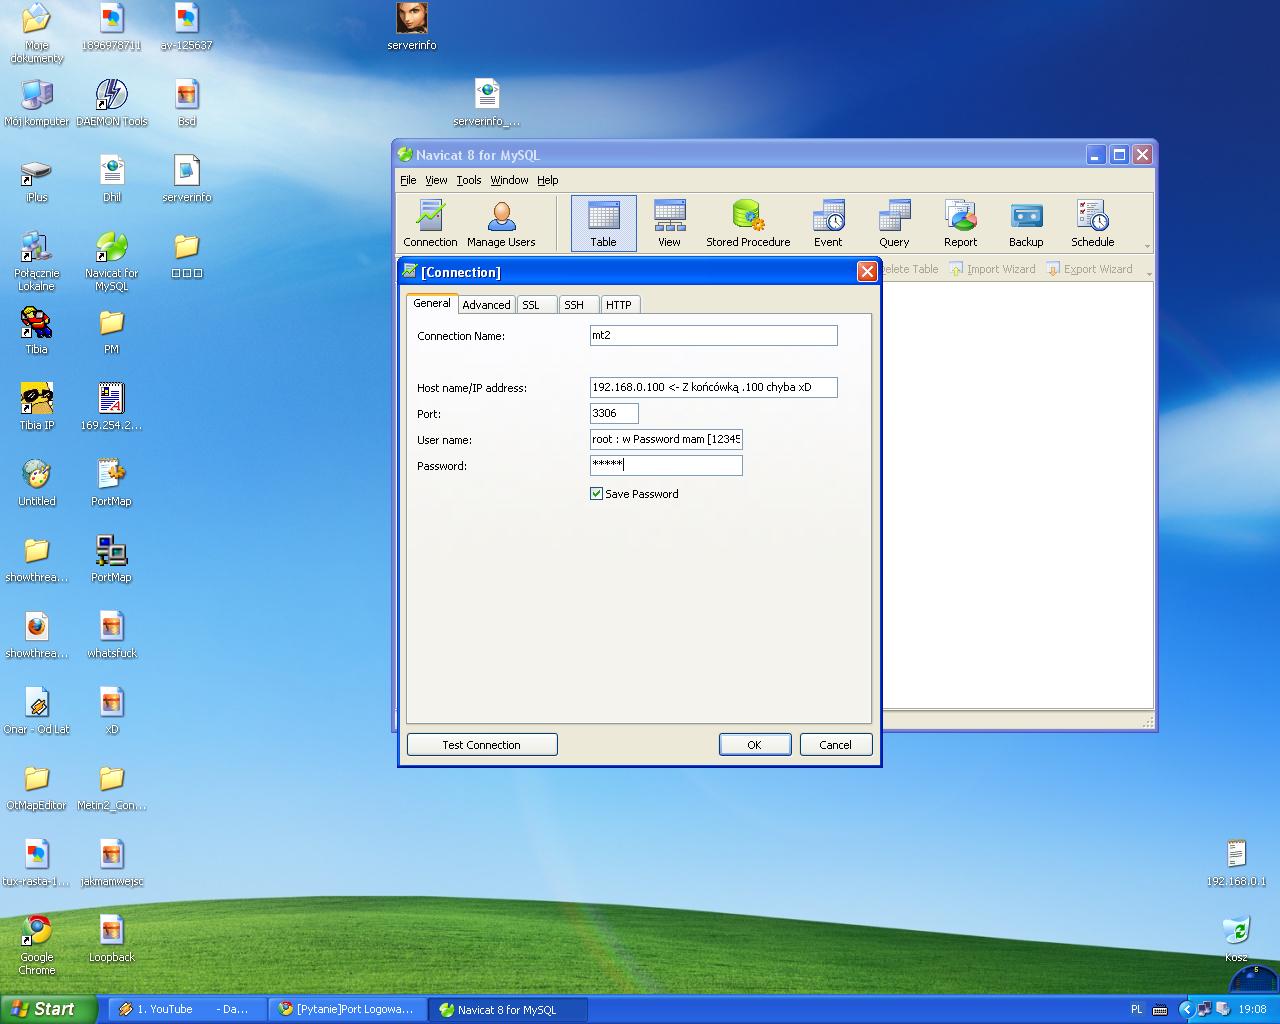Select Google Chrome desktop shortcut

pos(37,944)
